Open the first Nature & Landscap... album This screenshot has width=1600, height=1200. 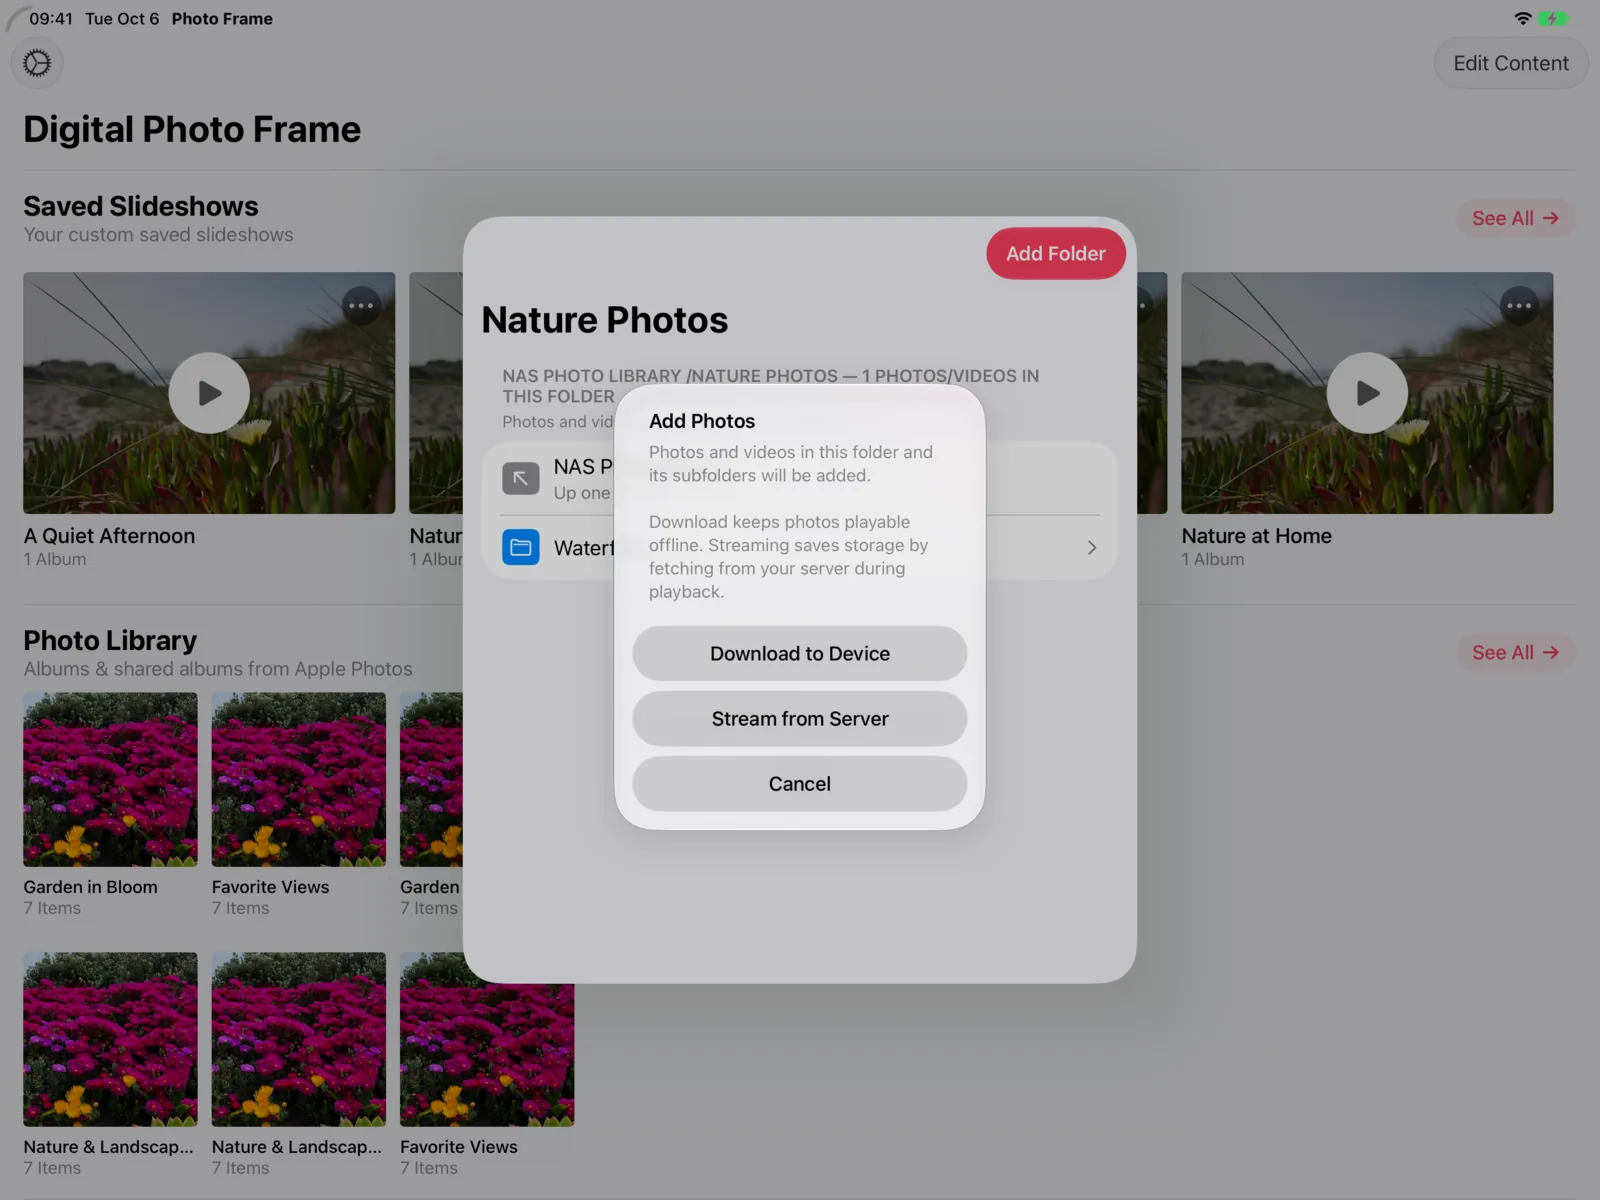[110, 1040]
